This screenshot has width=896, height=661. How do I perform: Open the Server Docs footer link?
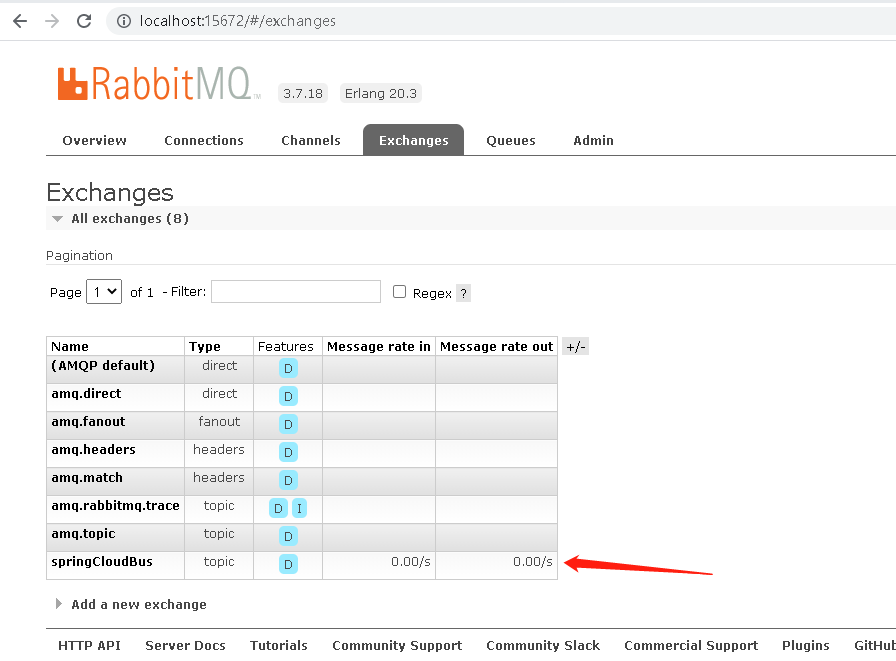[x=185, y=646]
